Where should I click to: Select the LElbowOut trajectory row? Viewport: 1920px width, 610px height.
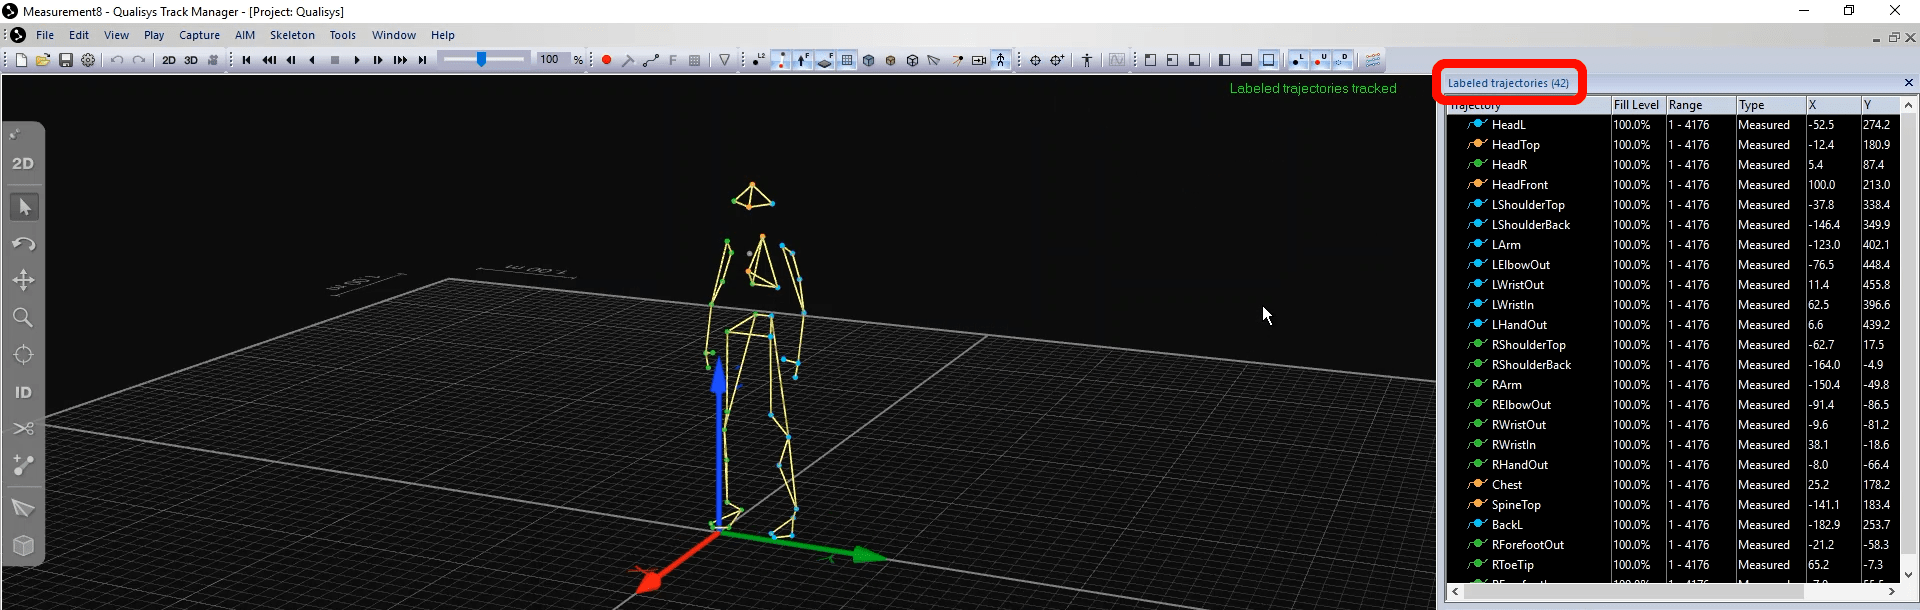pos(1673,265)
